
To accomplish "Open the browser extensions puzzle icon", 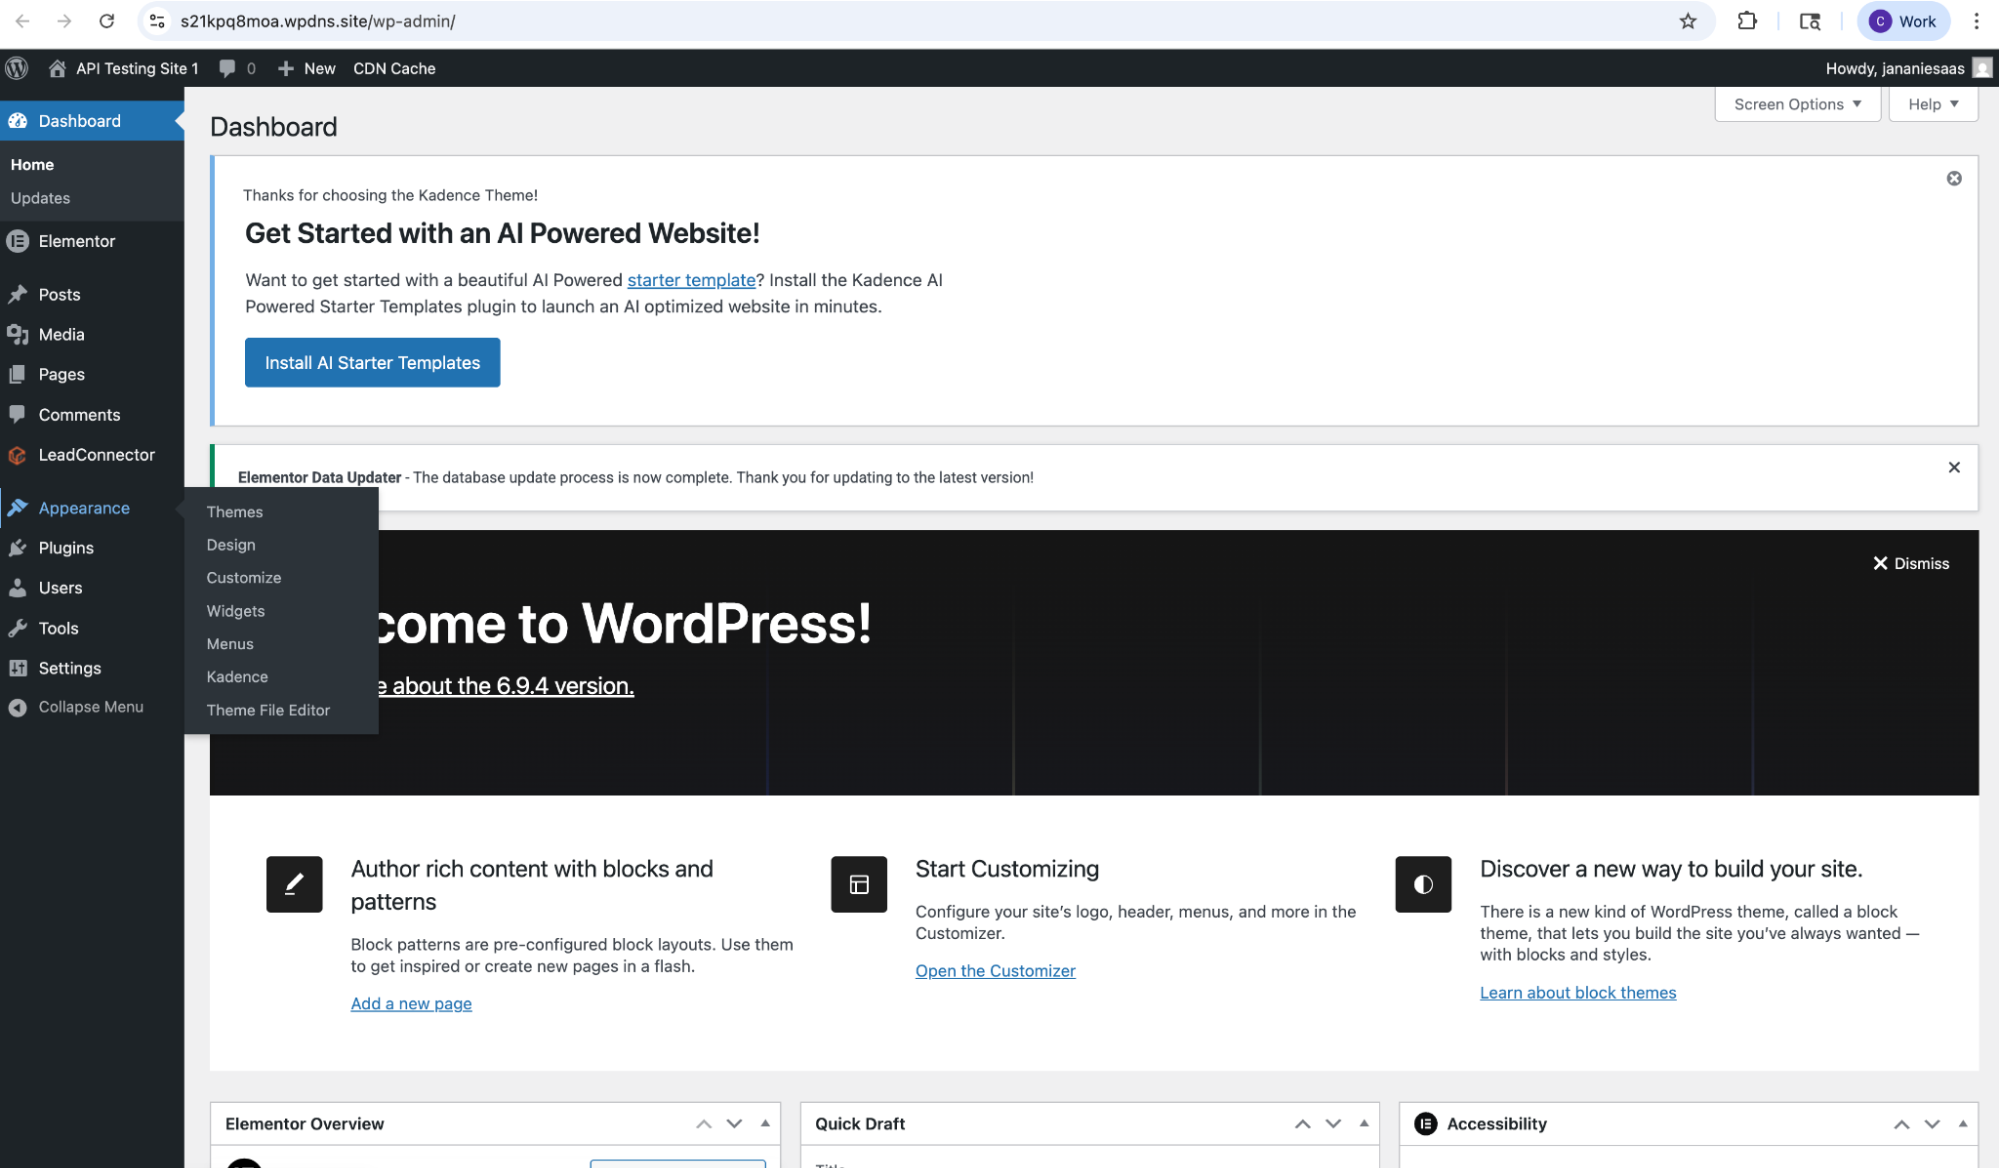I will pos(1747,21).
